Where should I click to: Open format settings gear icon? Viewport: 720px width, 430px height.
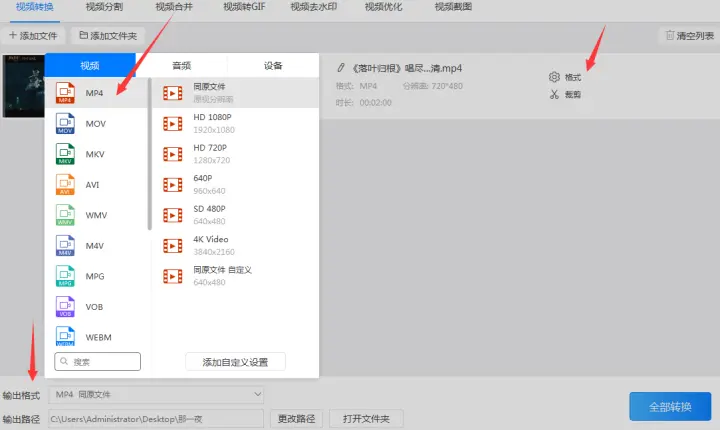(x=554, y=77)
